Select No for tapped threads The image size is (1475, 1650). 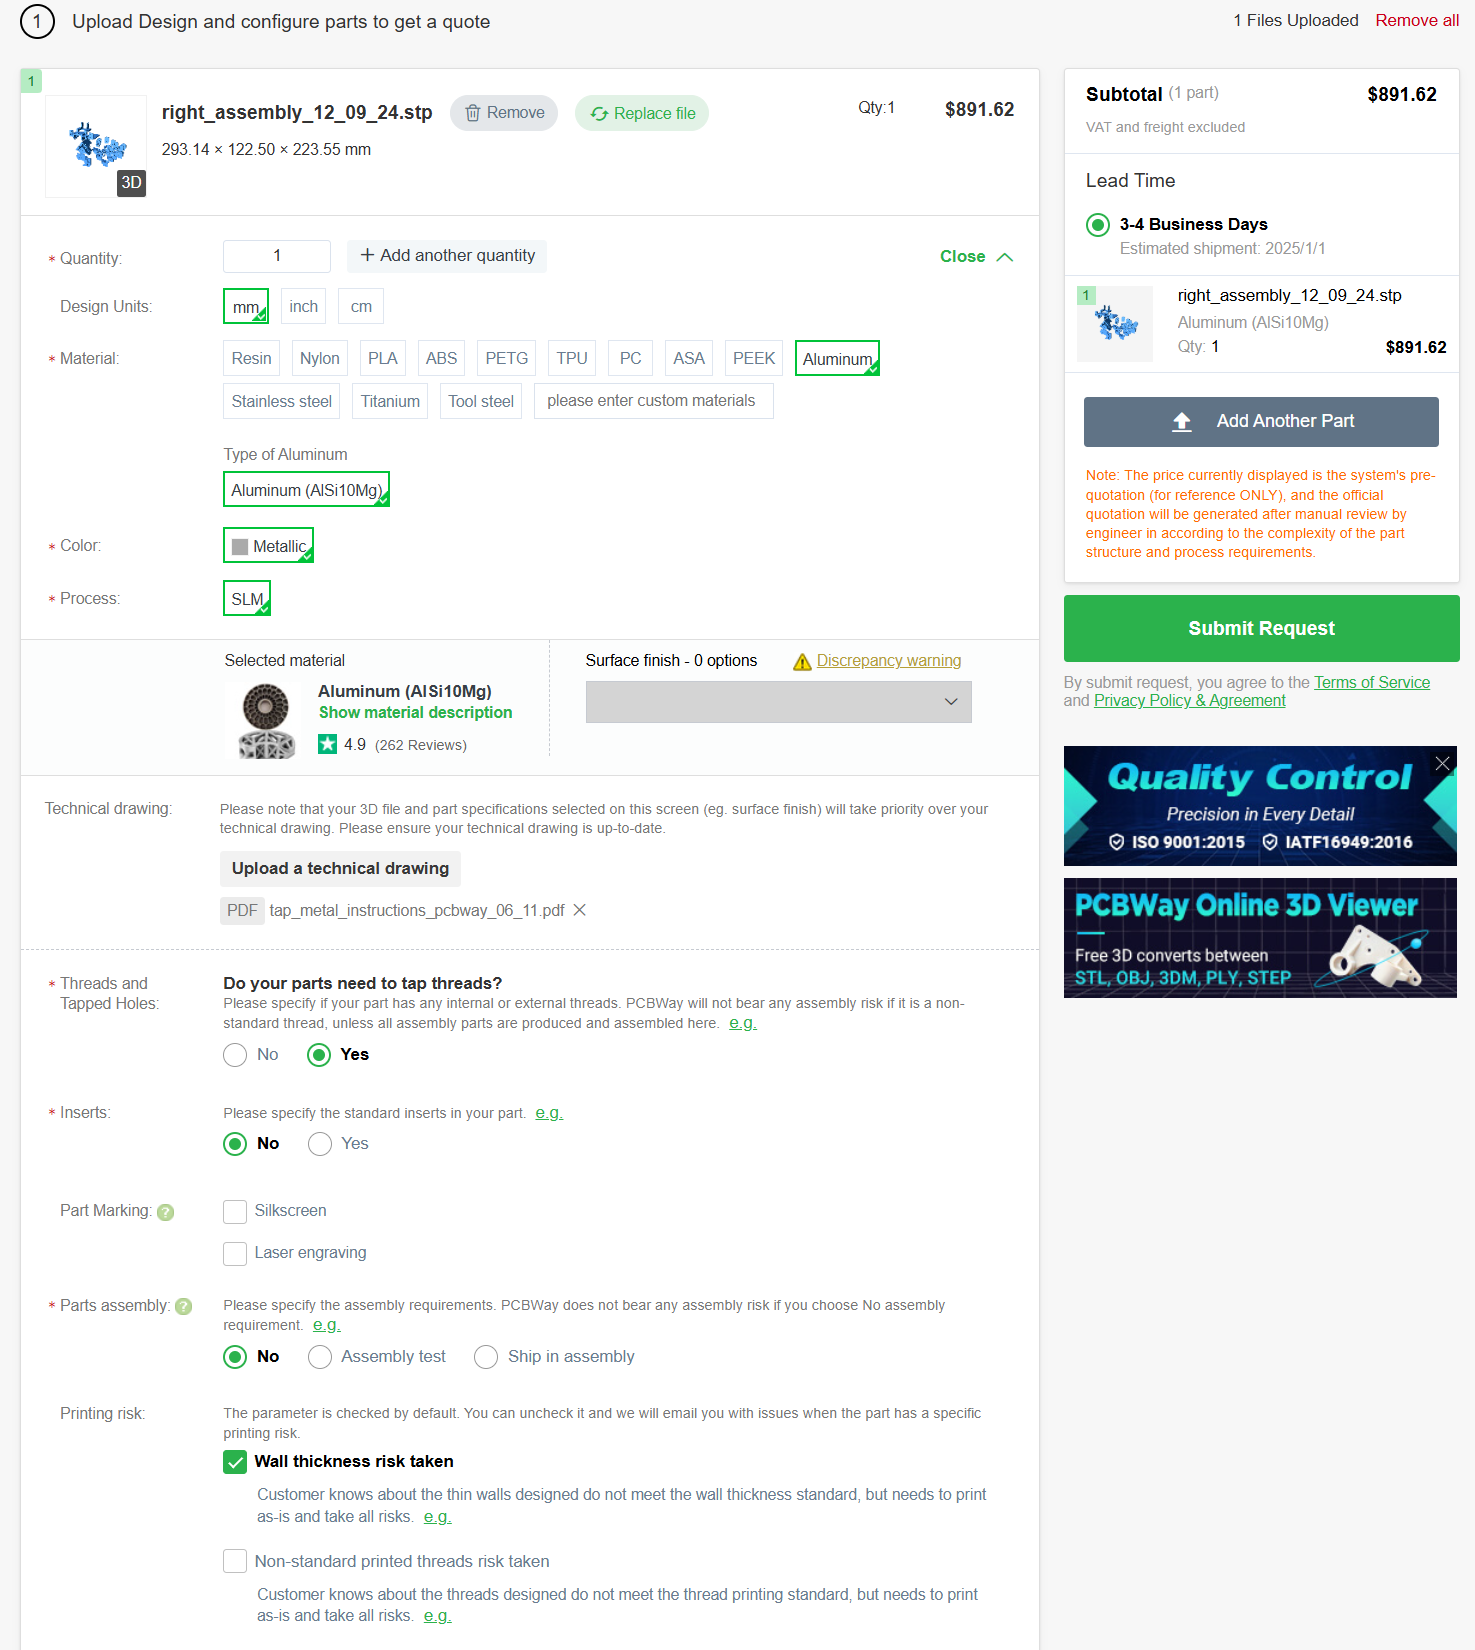tap(235, 1055)
